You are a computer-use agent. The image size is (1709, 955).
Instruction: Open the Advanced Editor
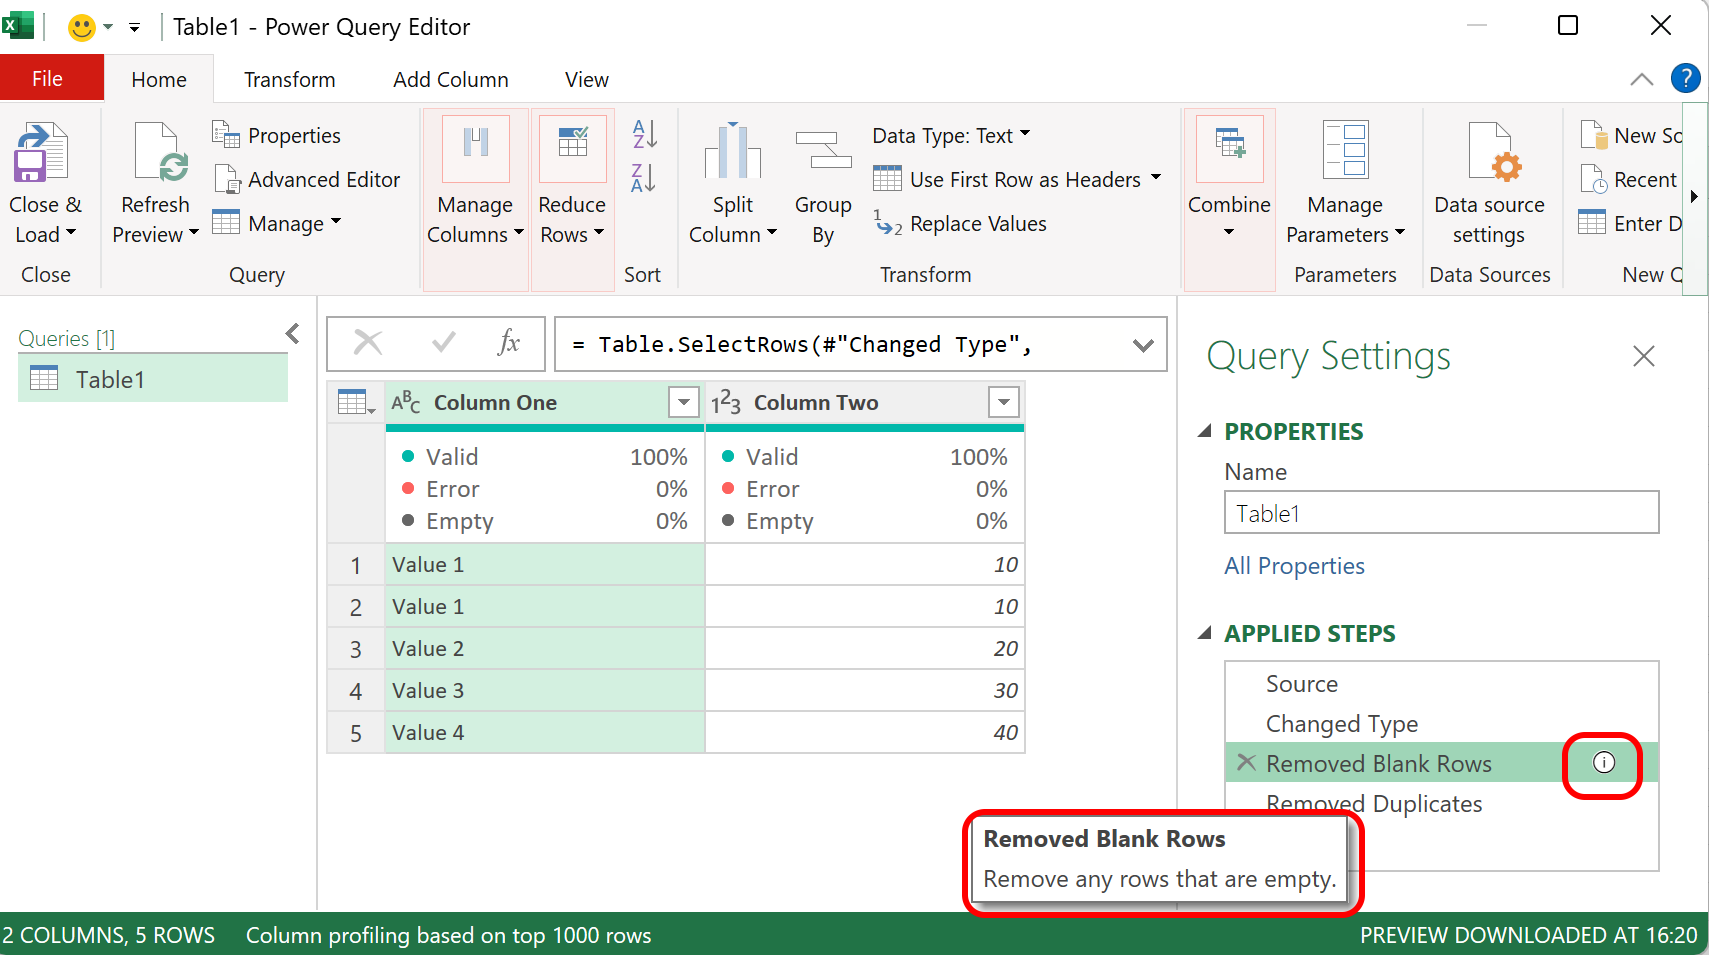point(307,180)
